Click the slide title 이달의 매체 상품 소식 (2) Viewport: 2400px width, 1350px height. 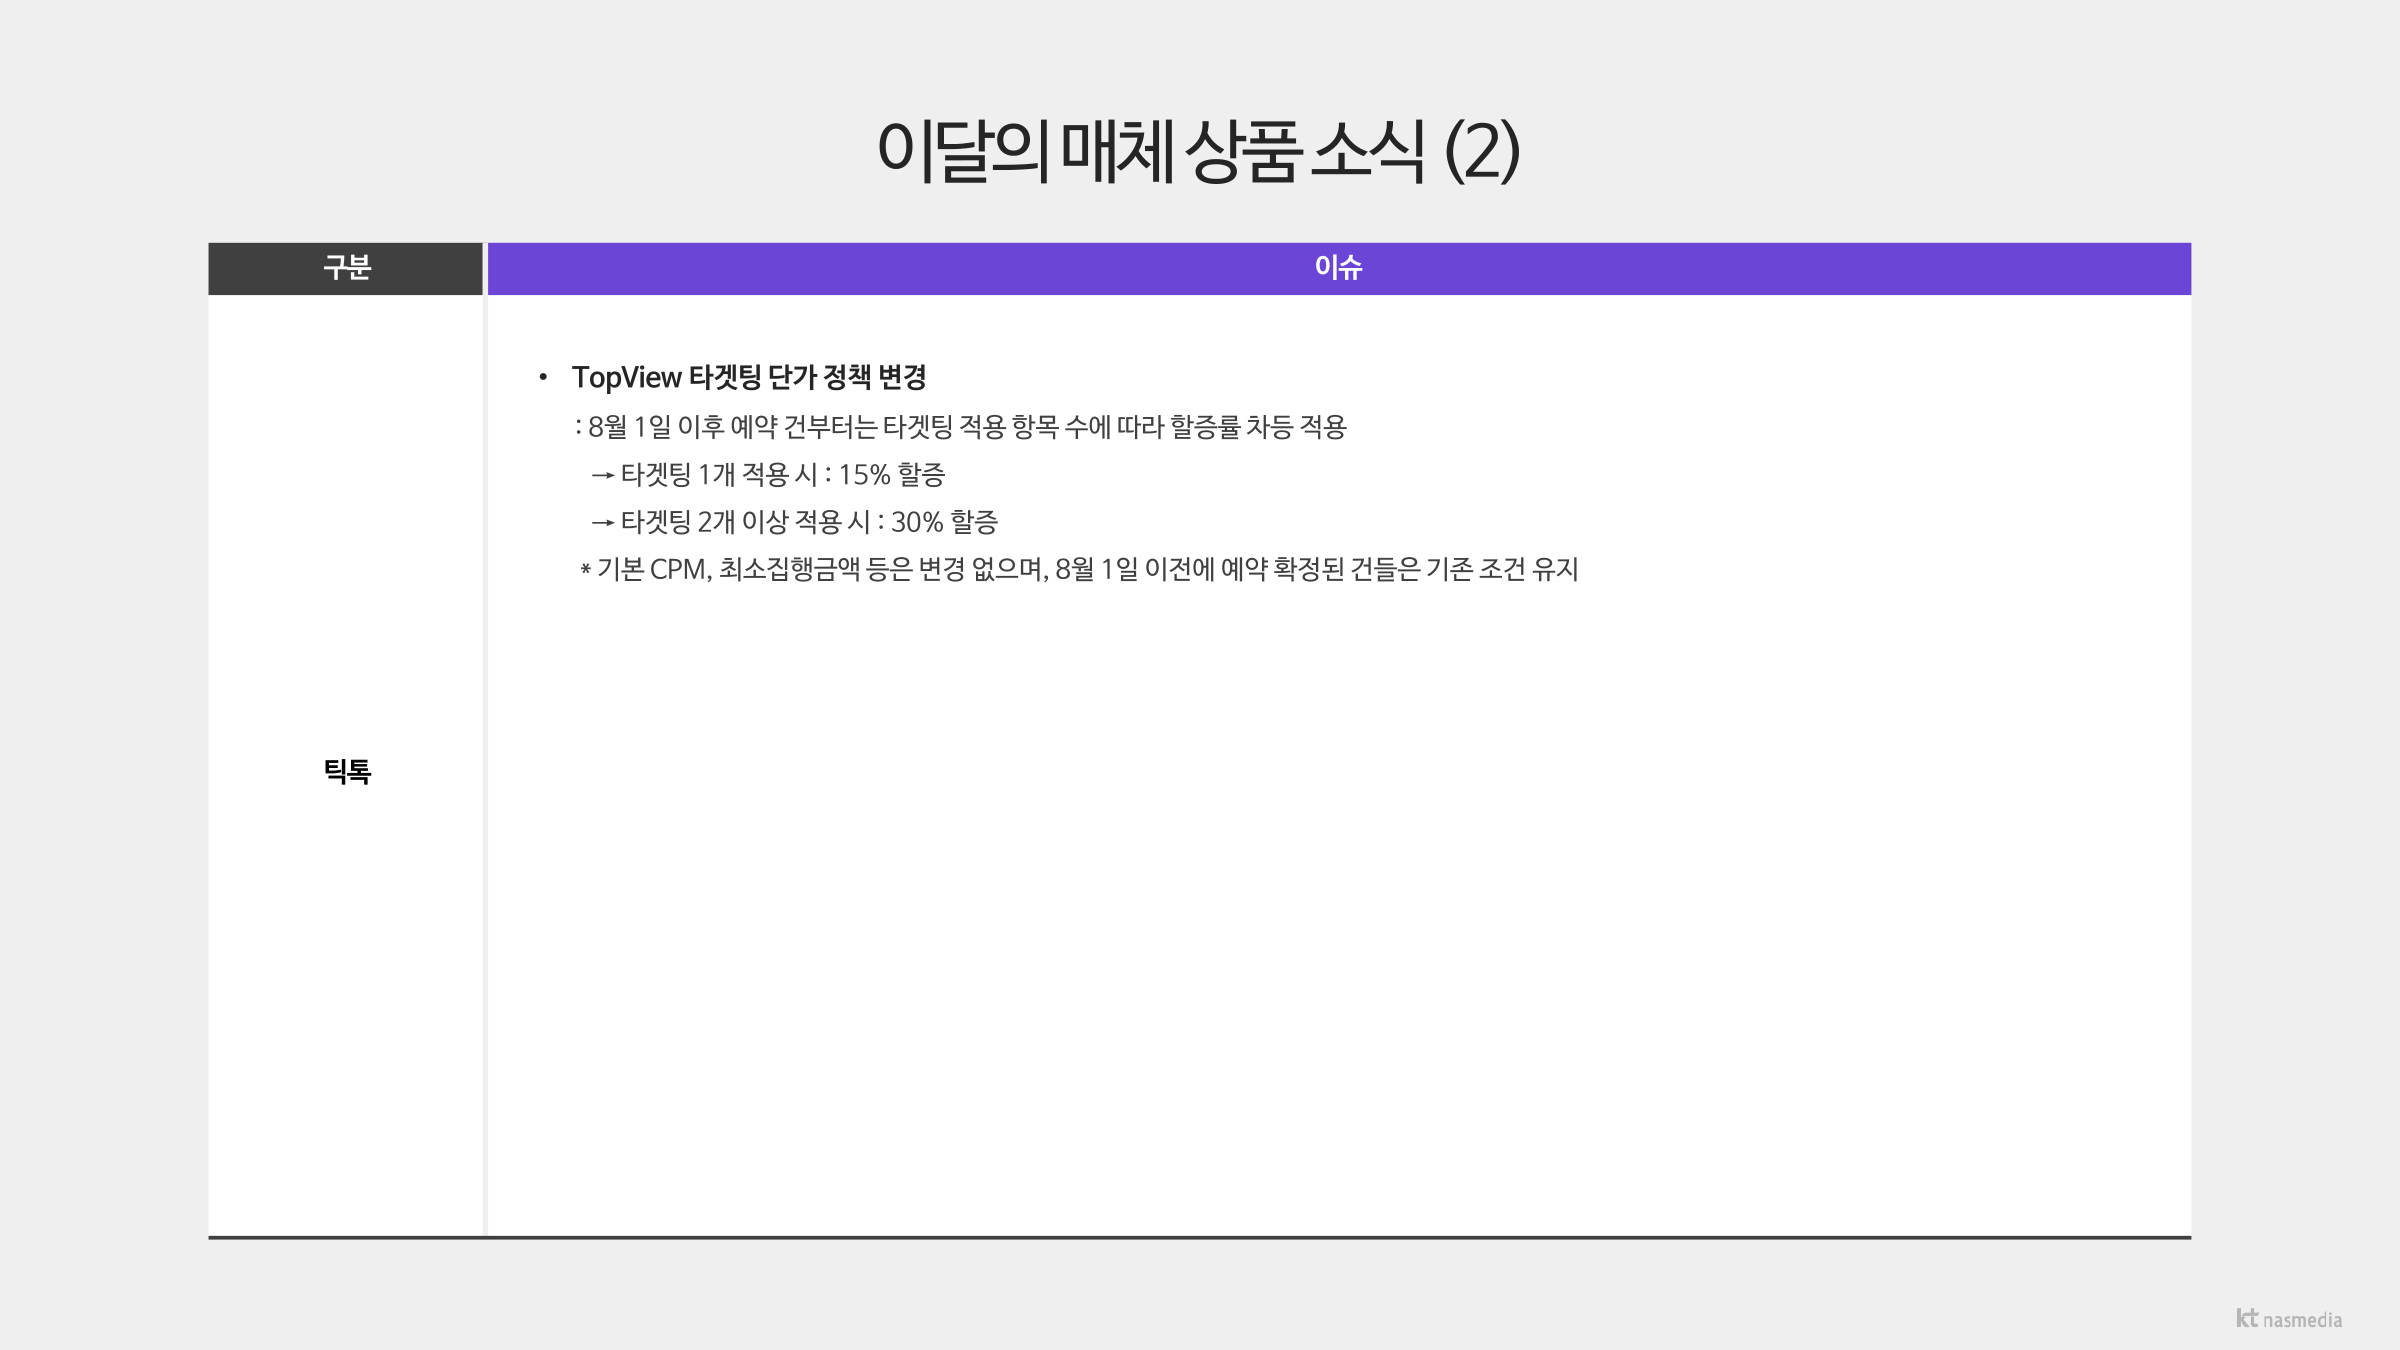tap(1198, 151)
